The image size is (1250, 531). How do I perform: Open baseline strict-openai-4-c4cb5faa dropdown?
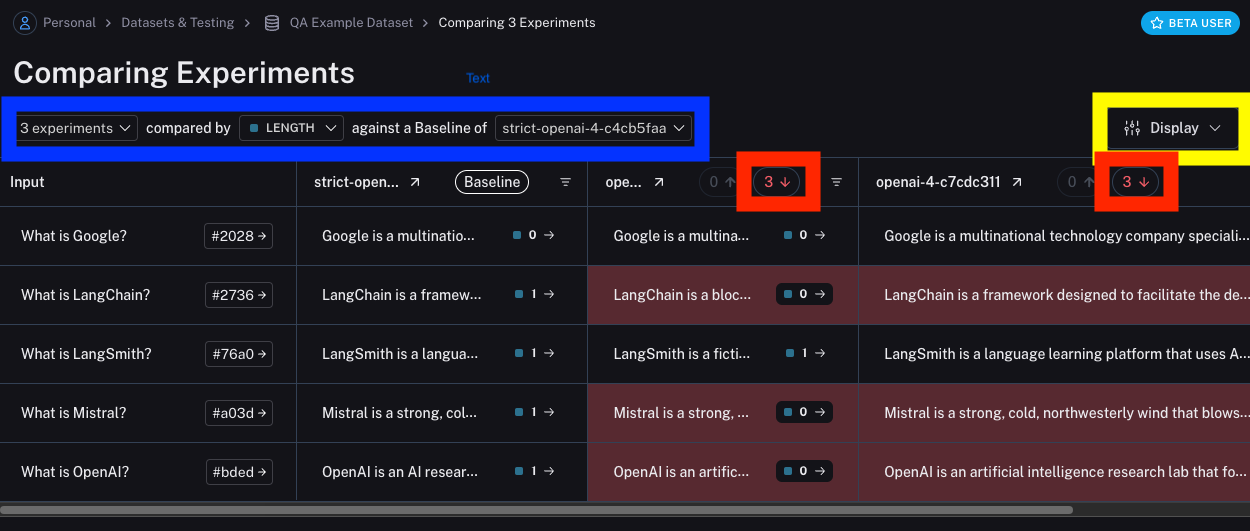pos(594,128)
